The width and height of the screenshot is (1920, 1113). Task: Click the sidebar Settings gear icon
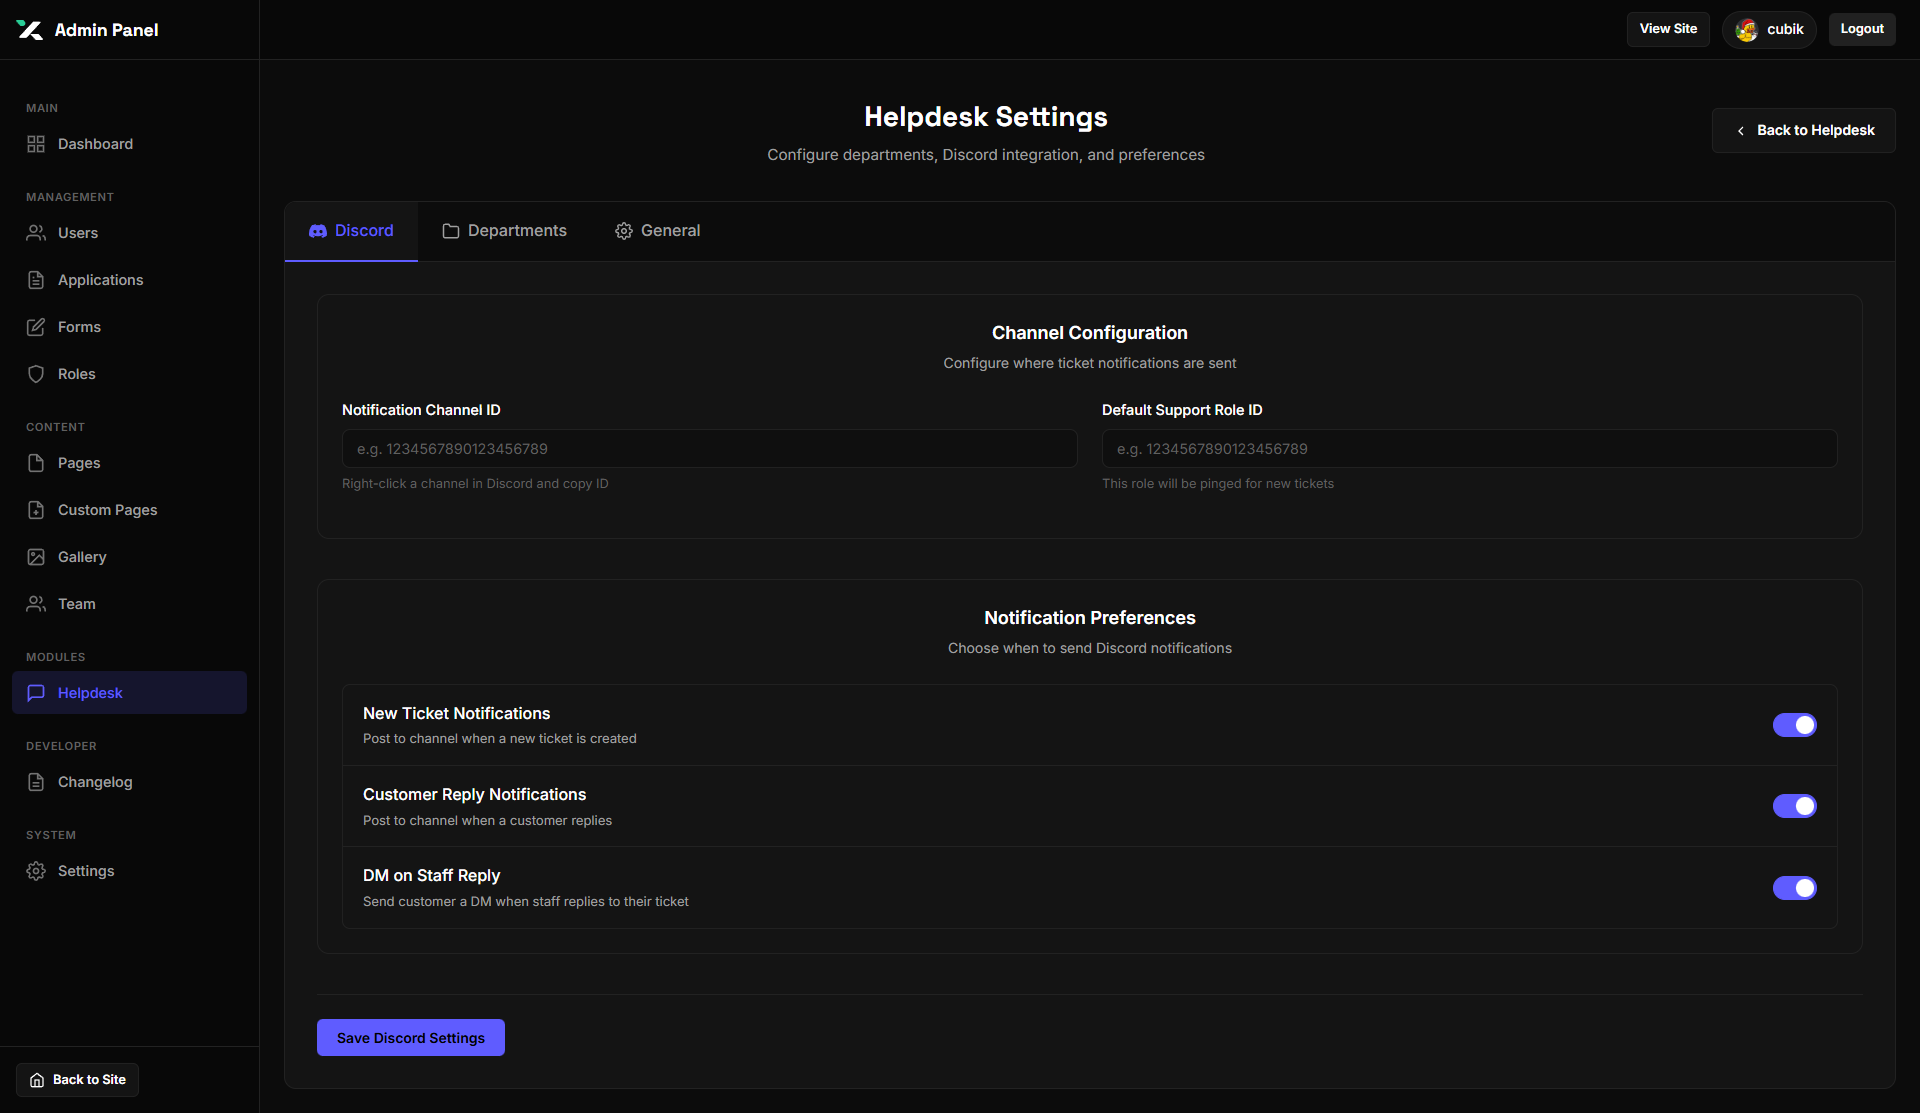[x=36, y=871]
